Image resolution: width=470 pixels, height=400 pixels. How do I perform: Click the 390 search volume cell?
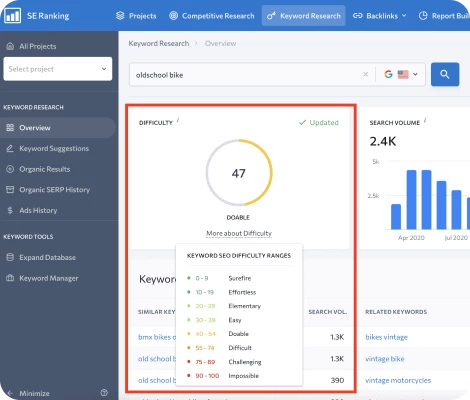click(x=337, y=380)
